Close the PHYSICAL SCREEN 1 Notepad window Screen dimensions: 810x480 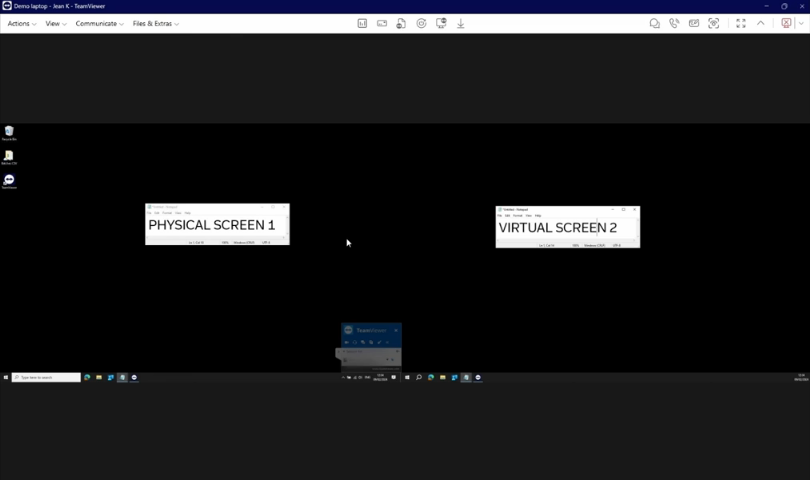(284, 207)
